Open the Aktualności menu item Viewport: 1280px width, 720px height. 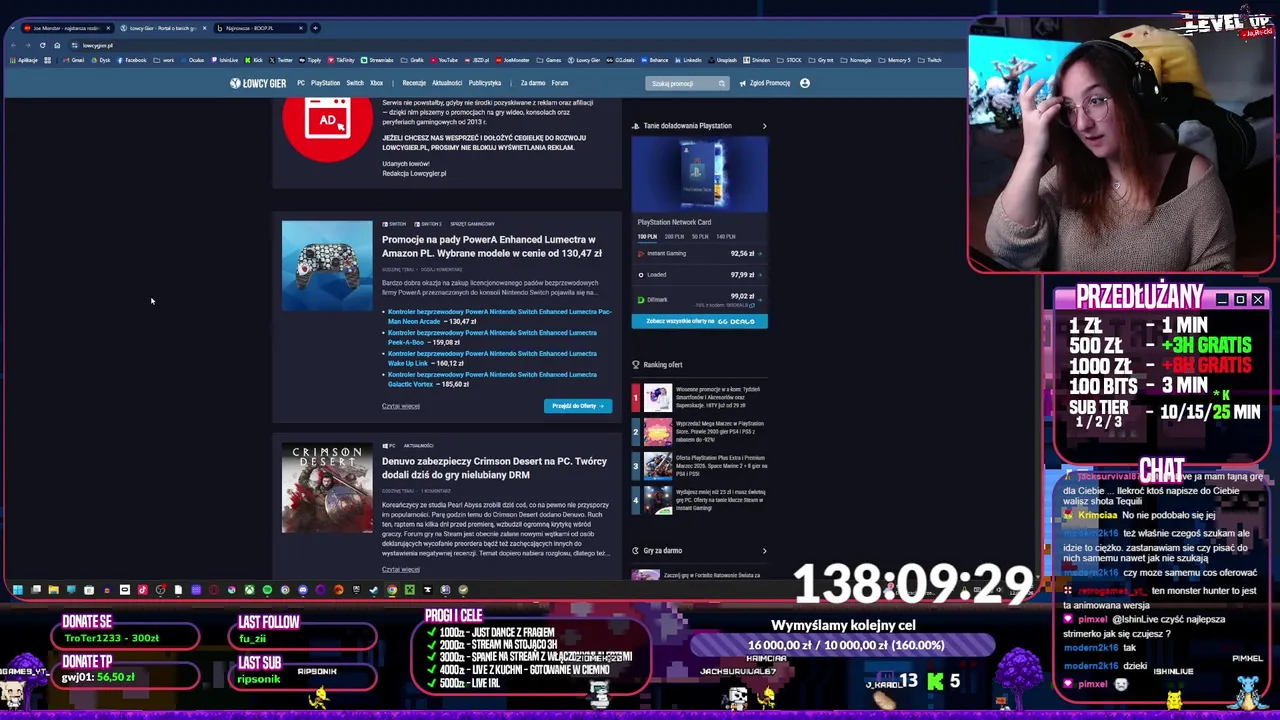[x=447, y=83]
